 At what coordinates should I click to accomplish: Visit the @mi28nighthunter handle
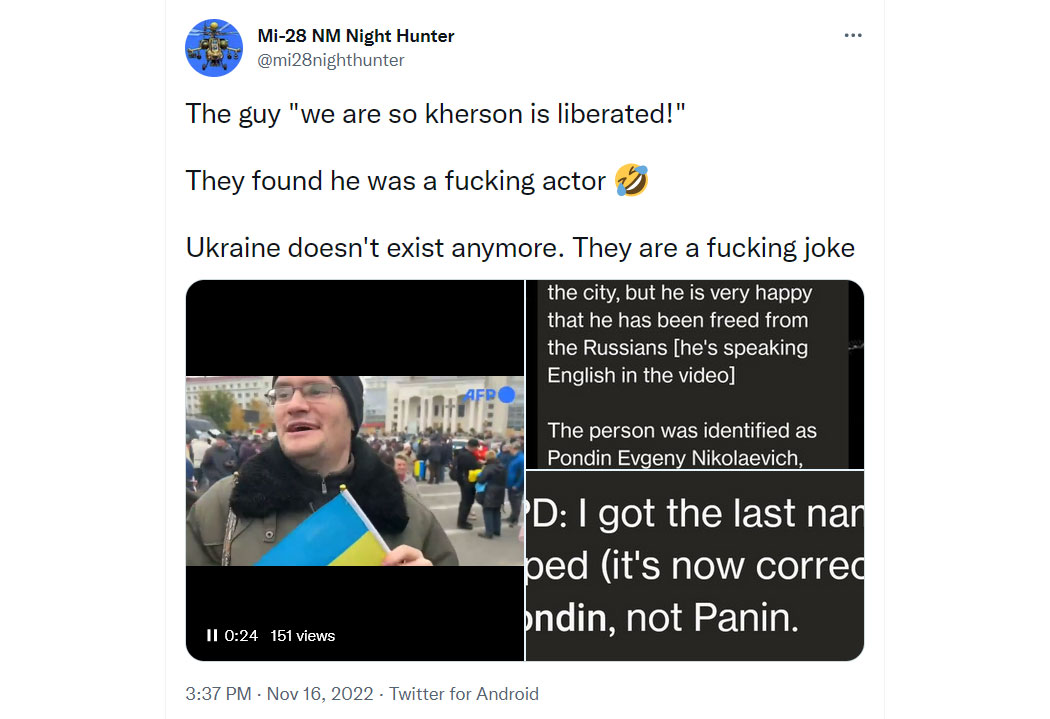click(x=331, y=60)
